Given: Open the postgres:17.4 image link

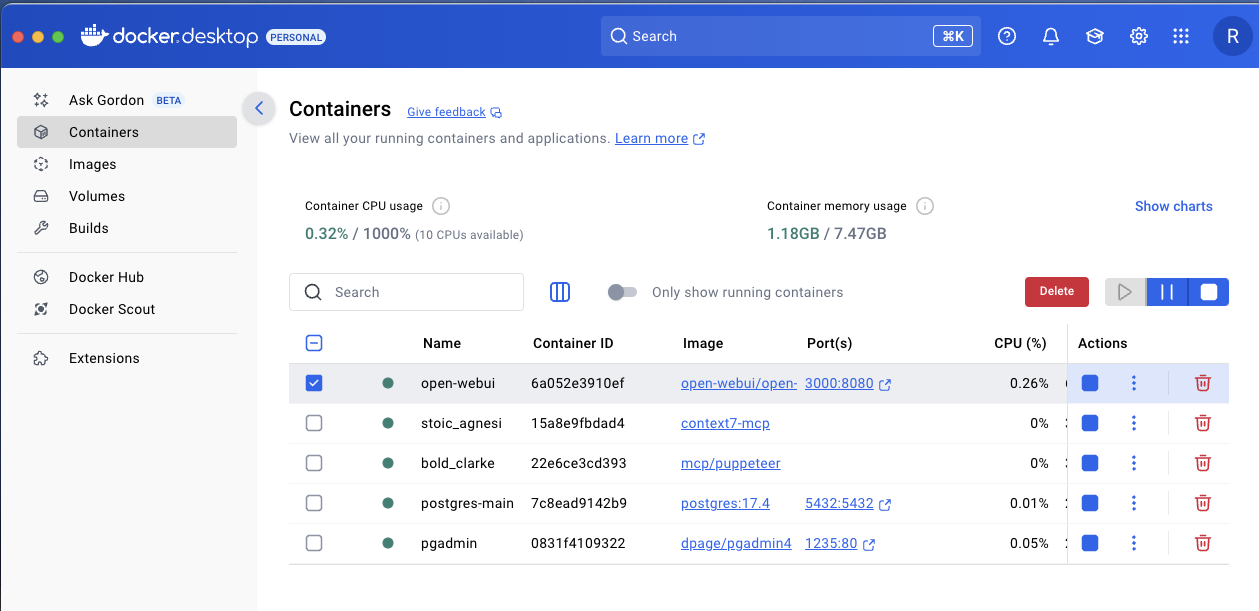Looking at the screenshot, I should click(x=725, y=503).
